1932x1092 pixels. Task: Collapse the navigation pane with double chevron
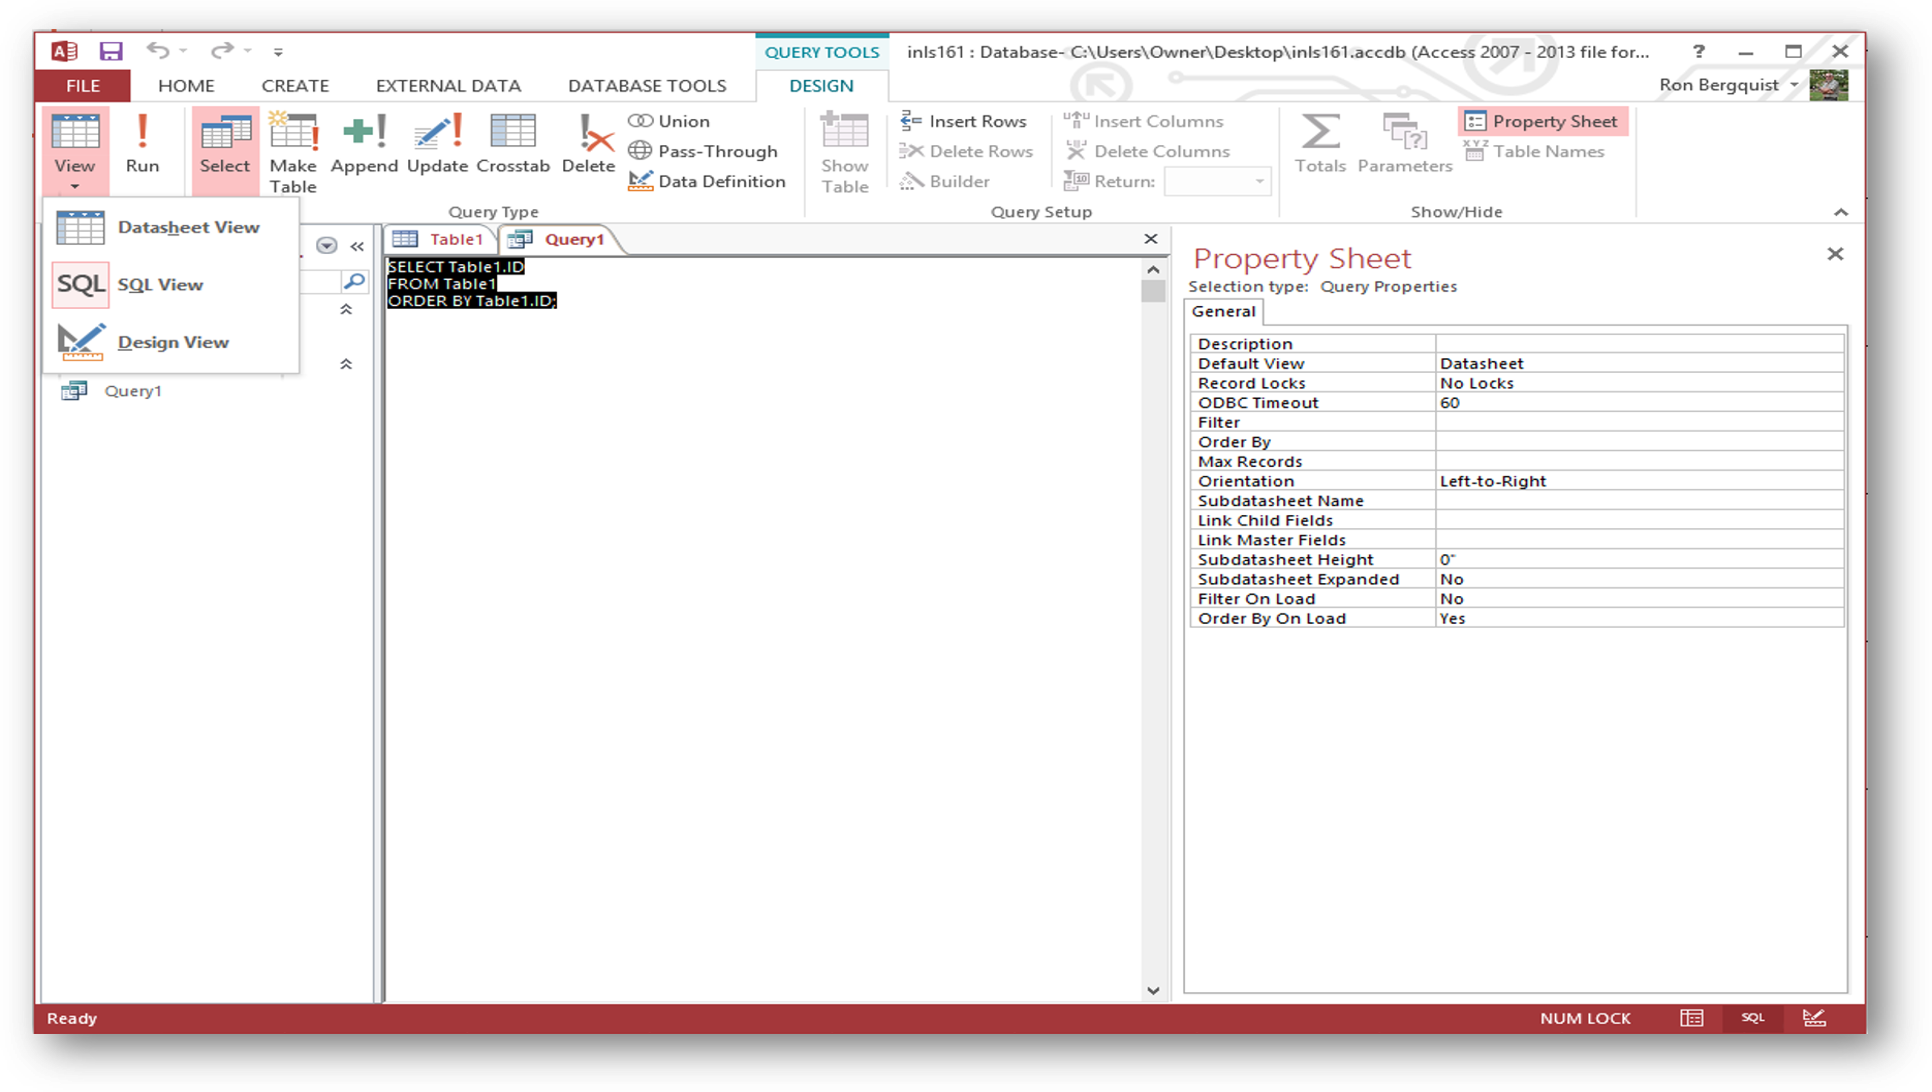point(357,246)
